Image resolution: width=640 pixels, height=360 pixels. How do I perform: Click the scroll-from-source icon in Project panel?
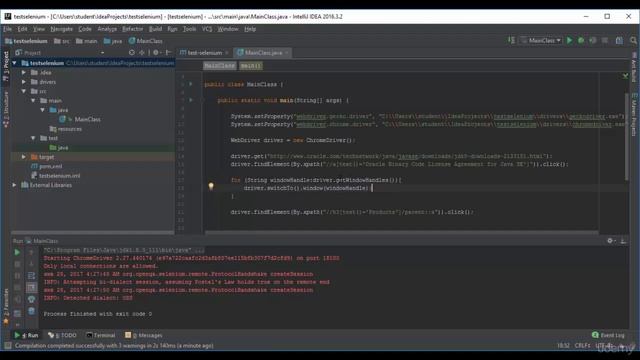131,53
